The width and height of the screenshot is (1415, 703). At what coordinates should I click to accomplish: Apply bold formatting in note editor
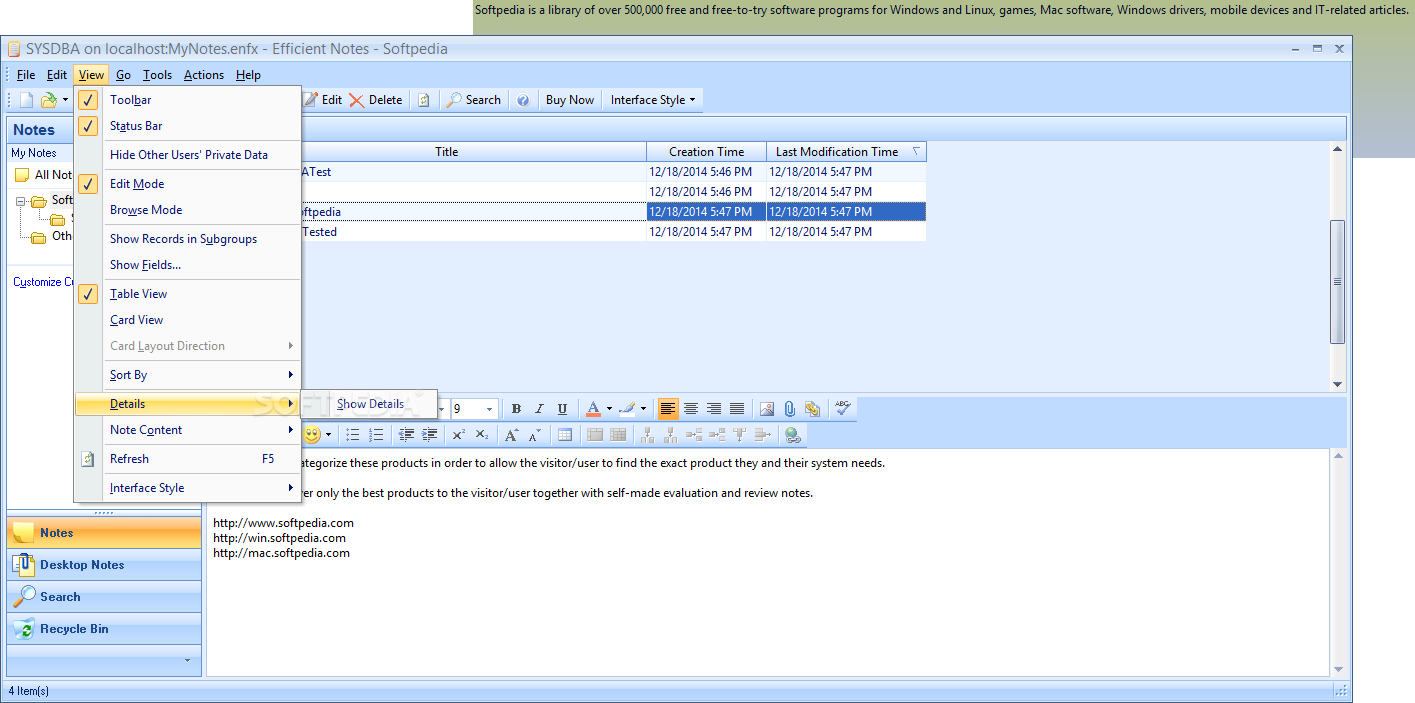point(516,408)
